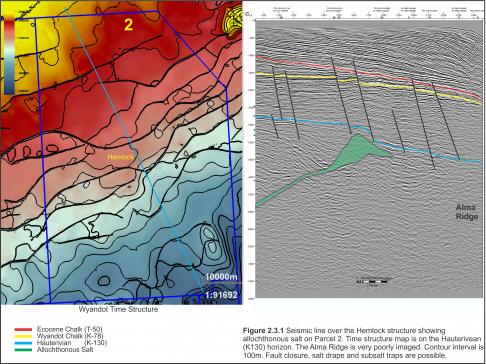Click the Wyandot Chalk (K-78) legend text
Screen dimensions: 486x364
70,336
